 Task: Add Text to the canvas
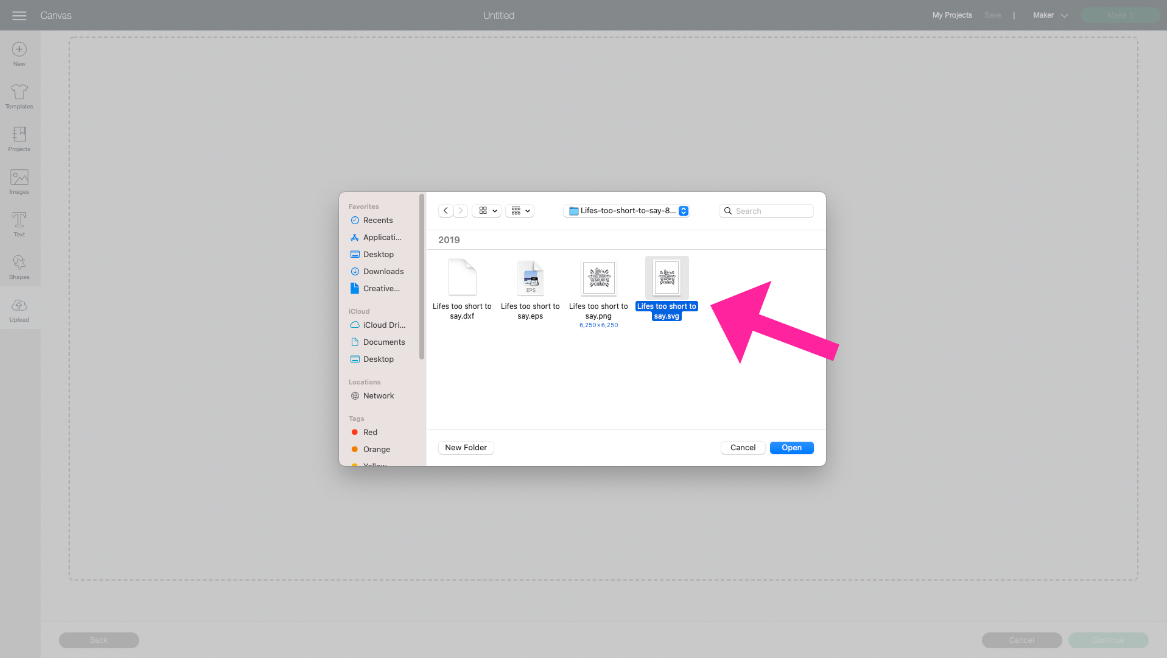(19, 224)
